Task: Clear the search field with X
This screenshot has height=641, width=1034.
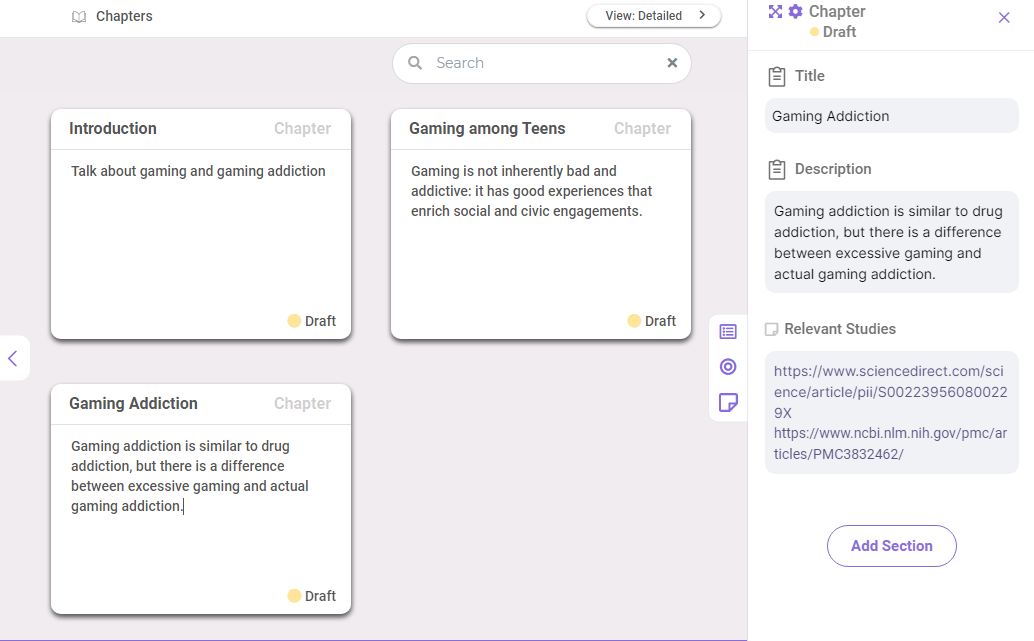Action: 672,63
